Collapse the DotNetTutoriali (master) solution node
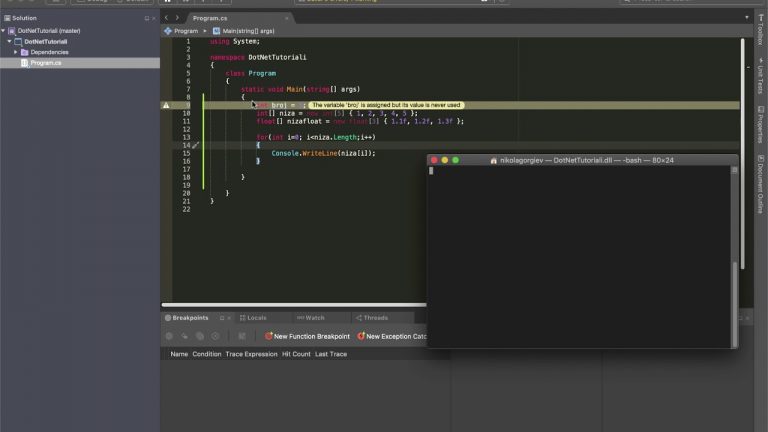This screenshot has height=432, width=768. [3, 31]
